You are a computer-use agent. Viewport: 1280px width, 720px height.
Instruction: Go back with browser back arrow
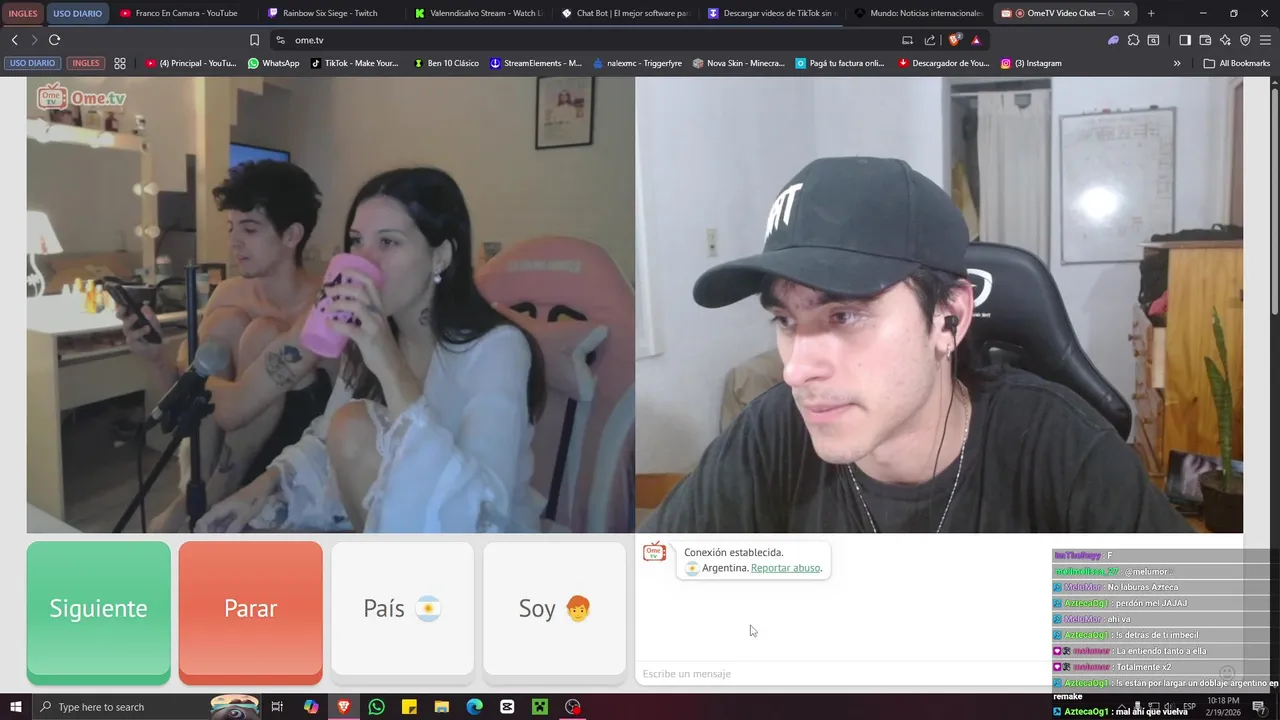(x=14, y=40)
